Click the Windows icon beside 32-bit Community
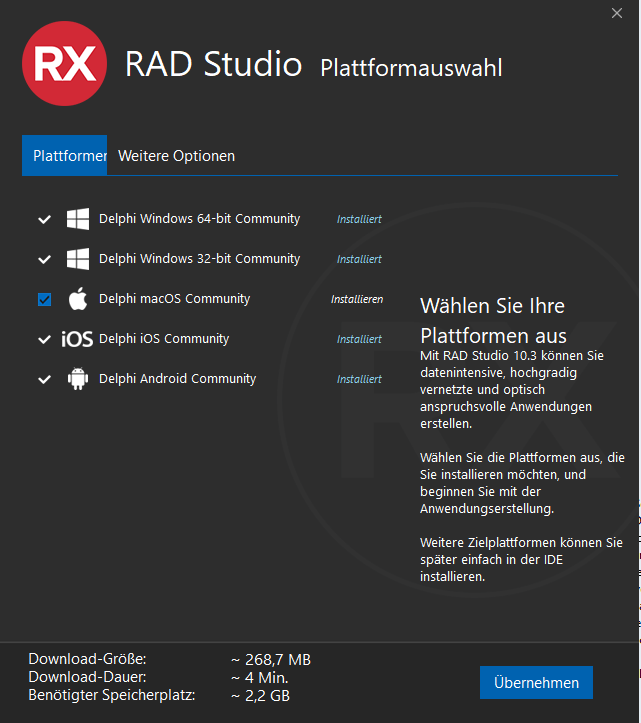The width and height of the screenshot is (641, 723). tap(78, 259)
